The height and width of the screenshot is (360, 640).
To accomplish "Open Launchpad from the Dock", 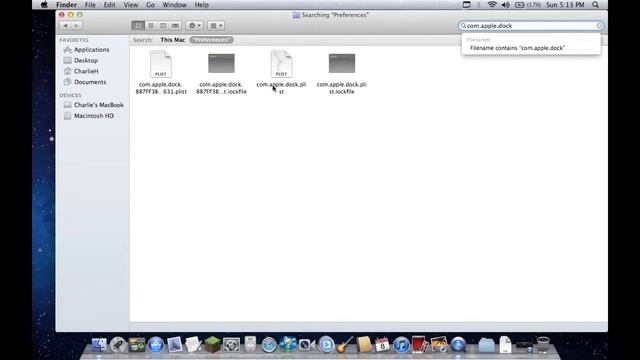I will pyautogui.click(x=118, y=345).
